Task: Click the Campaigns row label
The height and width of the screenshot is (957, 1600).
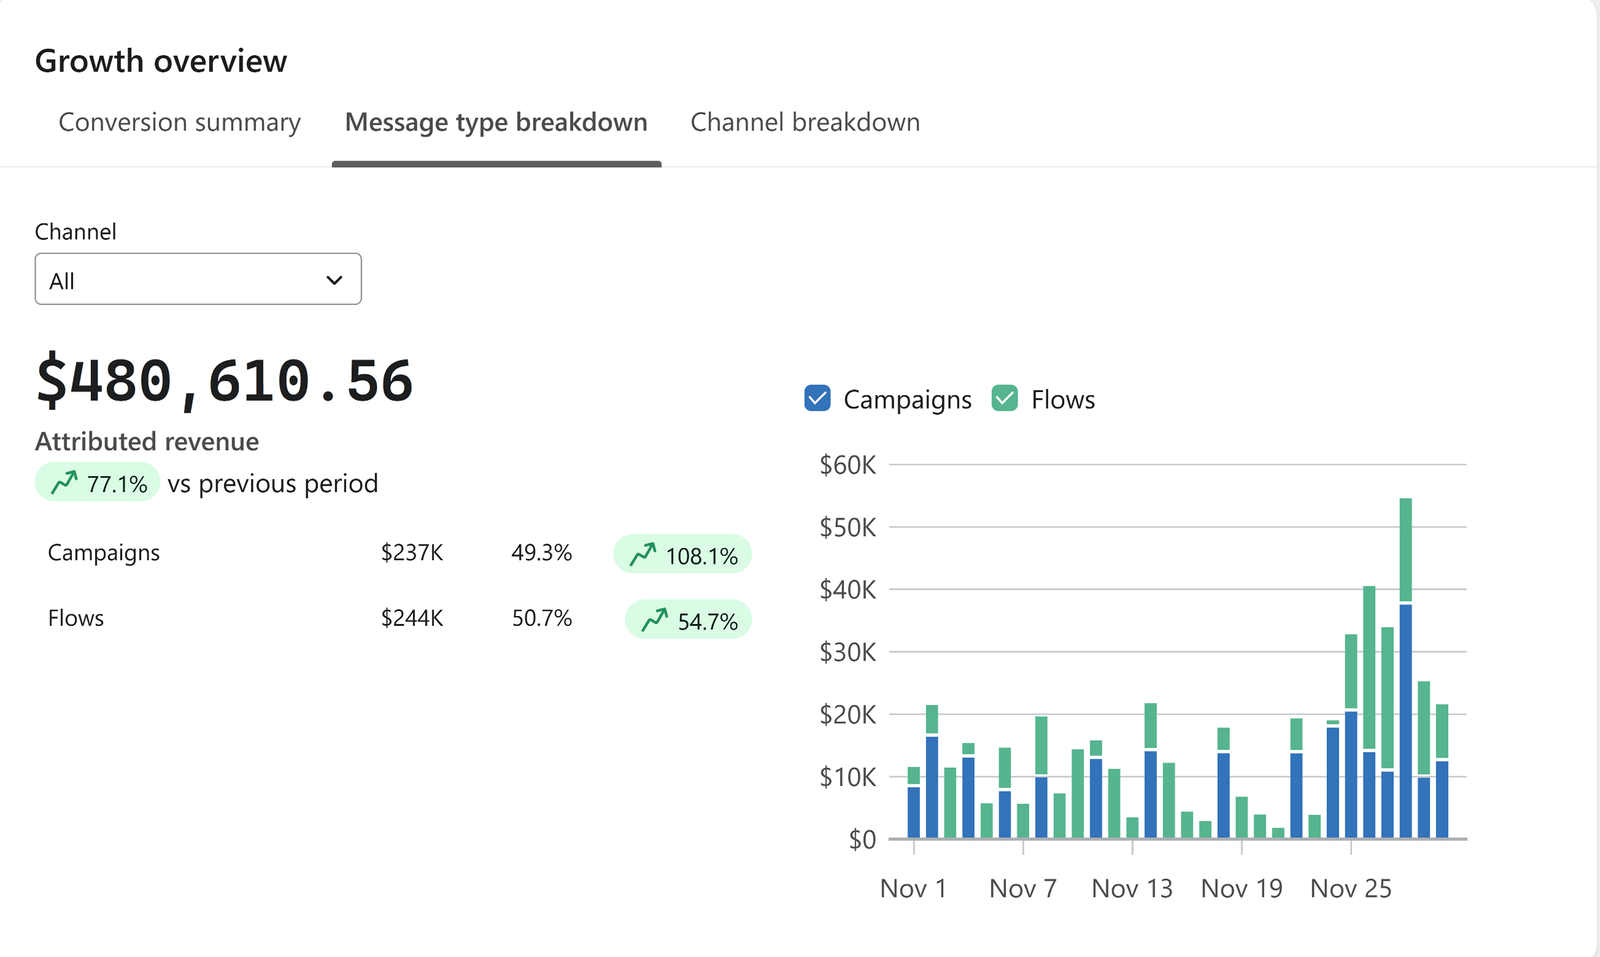Action: [104, 553]
